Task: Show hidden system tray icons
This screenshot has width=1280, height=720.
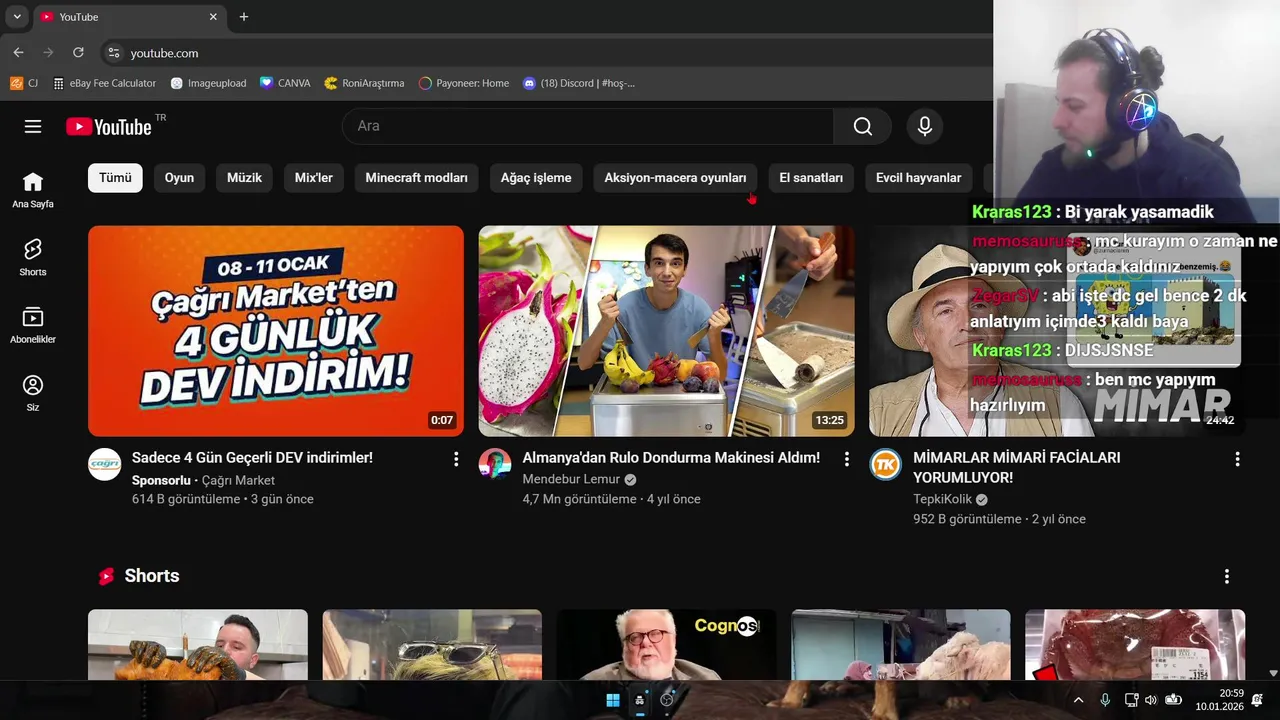Action: coord(1078,700)
